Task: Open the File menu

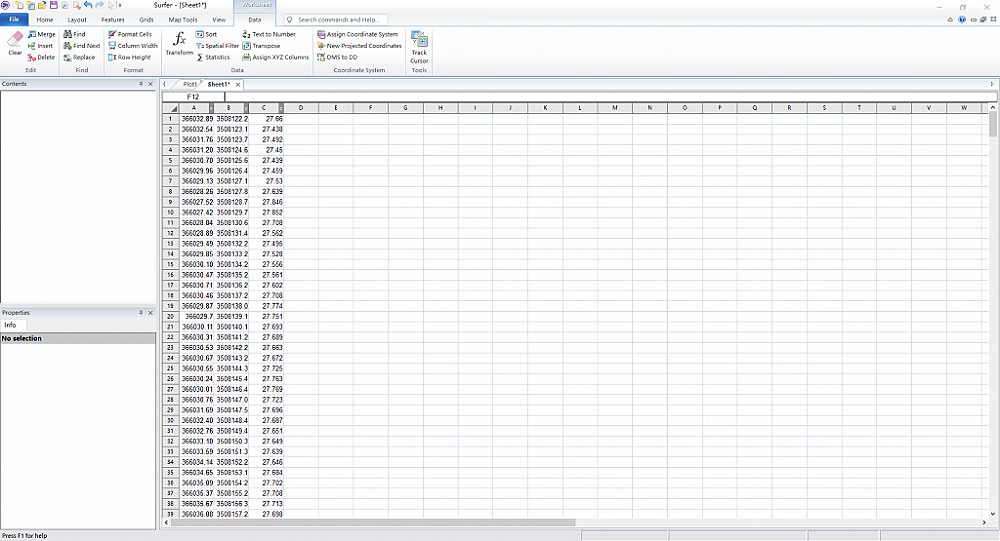Action: (x=14, y=19)
